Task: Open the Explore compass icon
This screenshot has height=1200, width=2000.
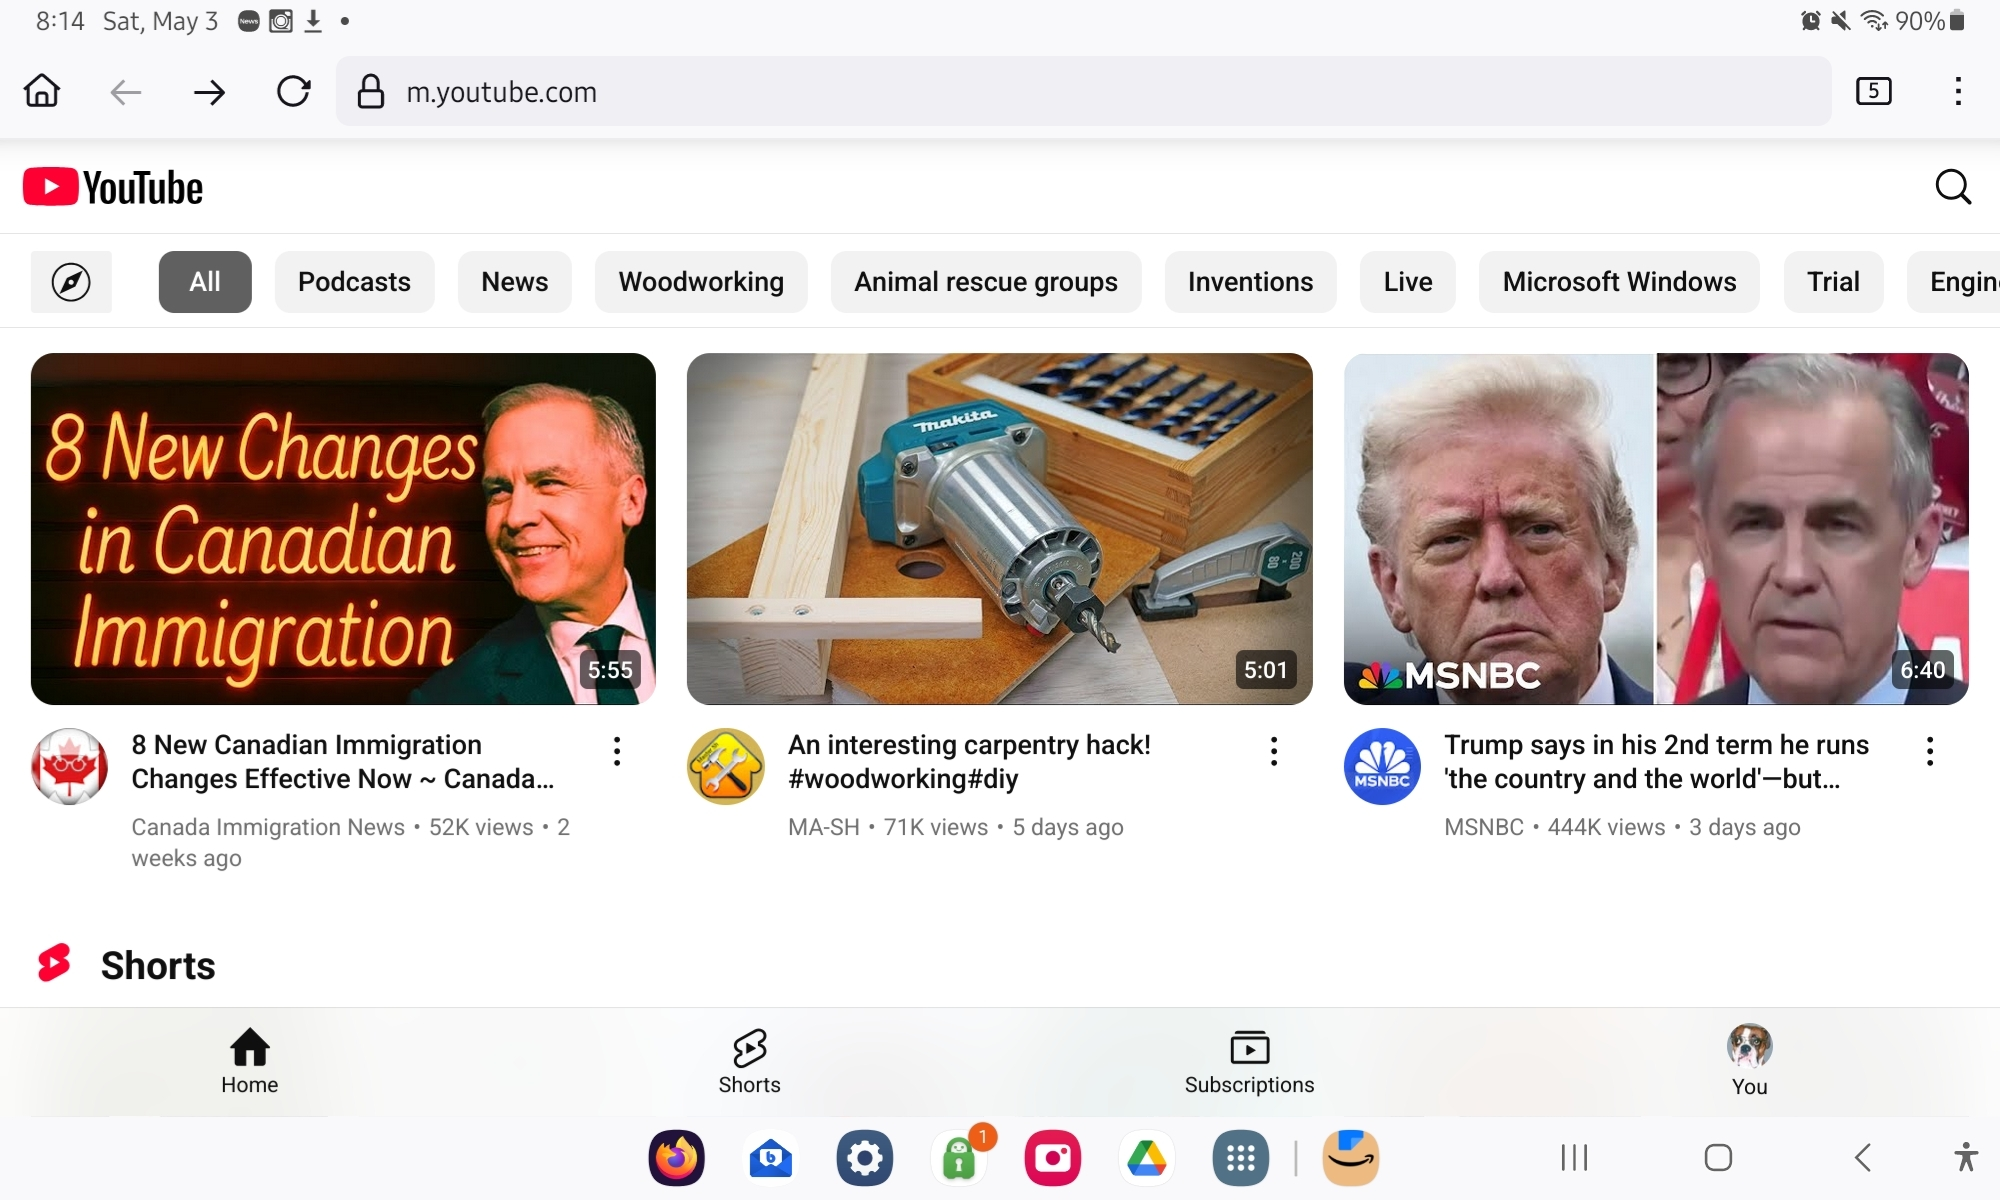Action: pos(71,282)
